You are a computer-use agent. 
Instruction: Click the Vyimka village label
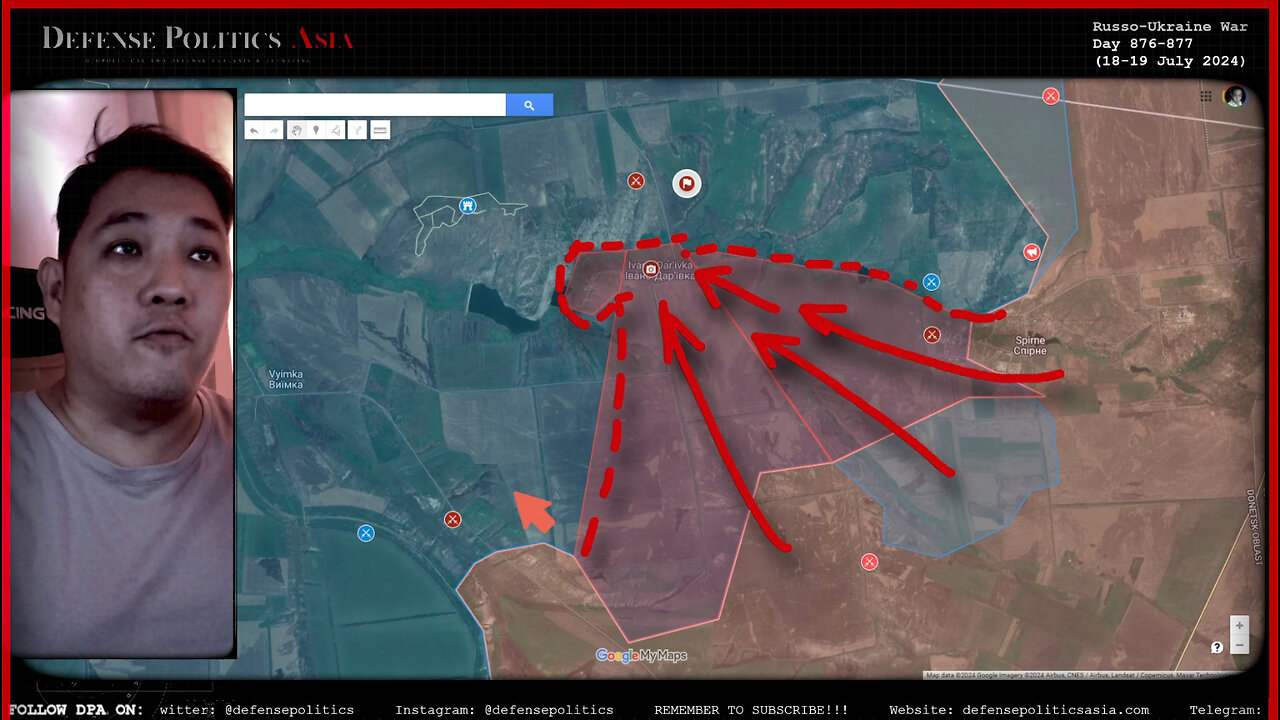tap(286, 379)
